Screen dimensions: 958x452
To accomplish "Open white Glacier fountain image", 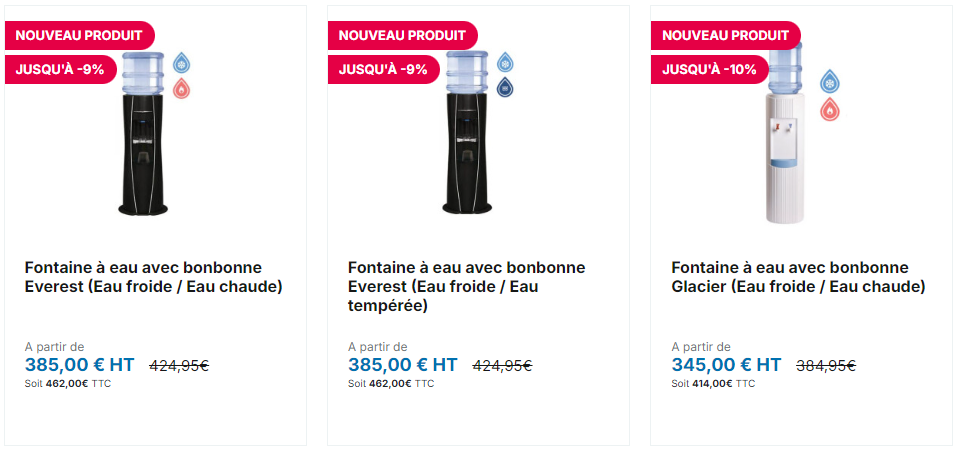I will (x=785, y=133).
